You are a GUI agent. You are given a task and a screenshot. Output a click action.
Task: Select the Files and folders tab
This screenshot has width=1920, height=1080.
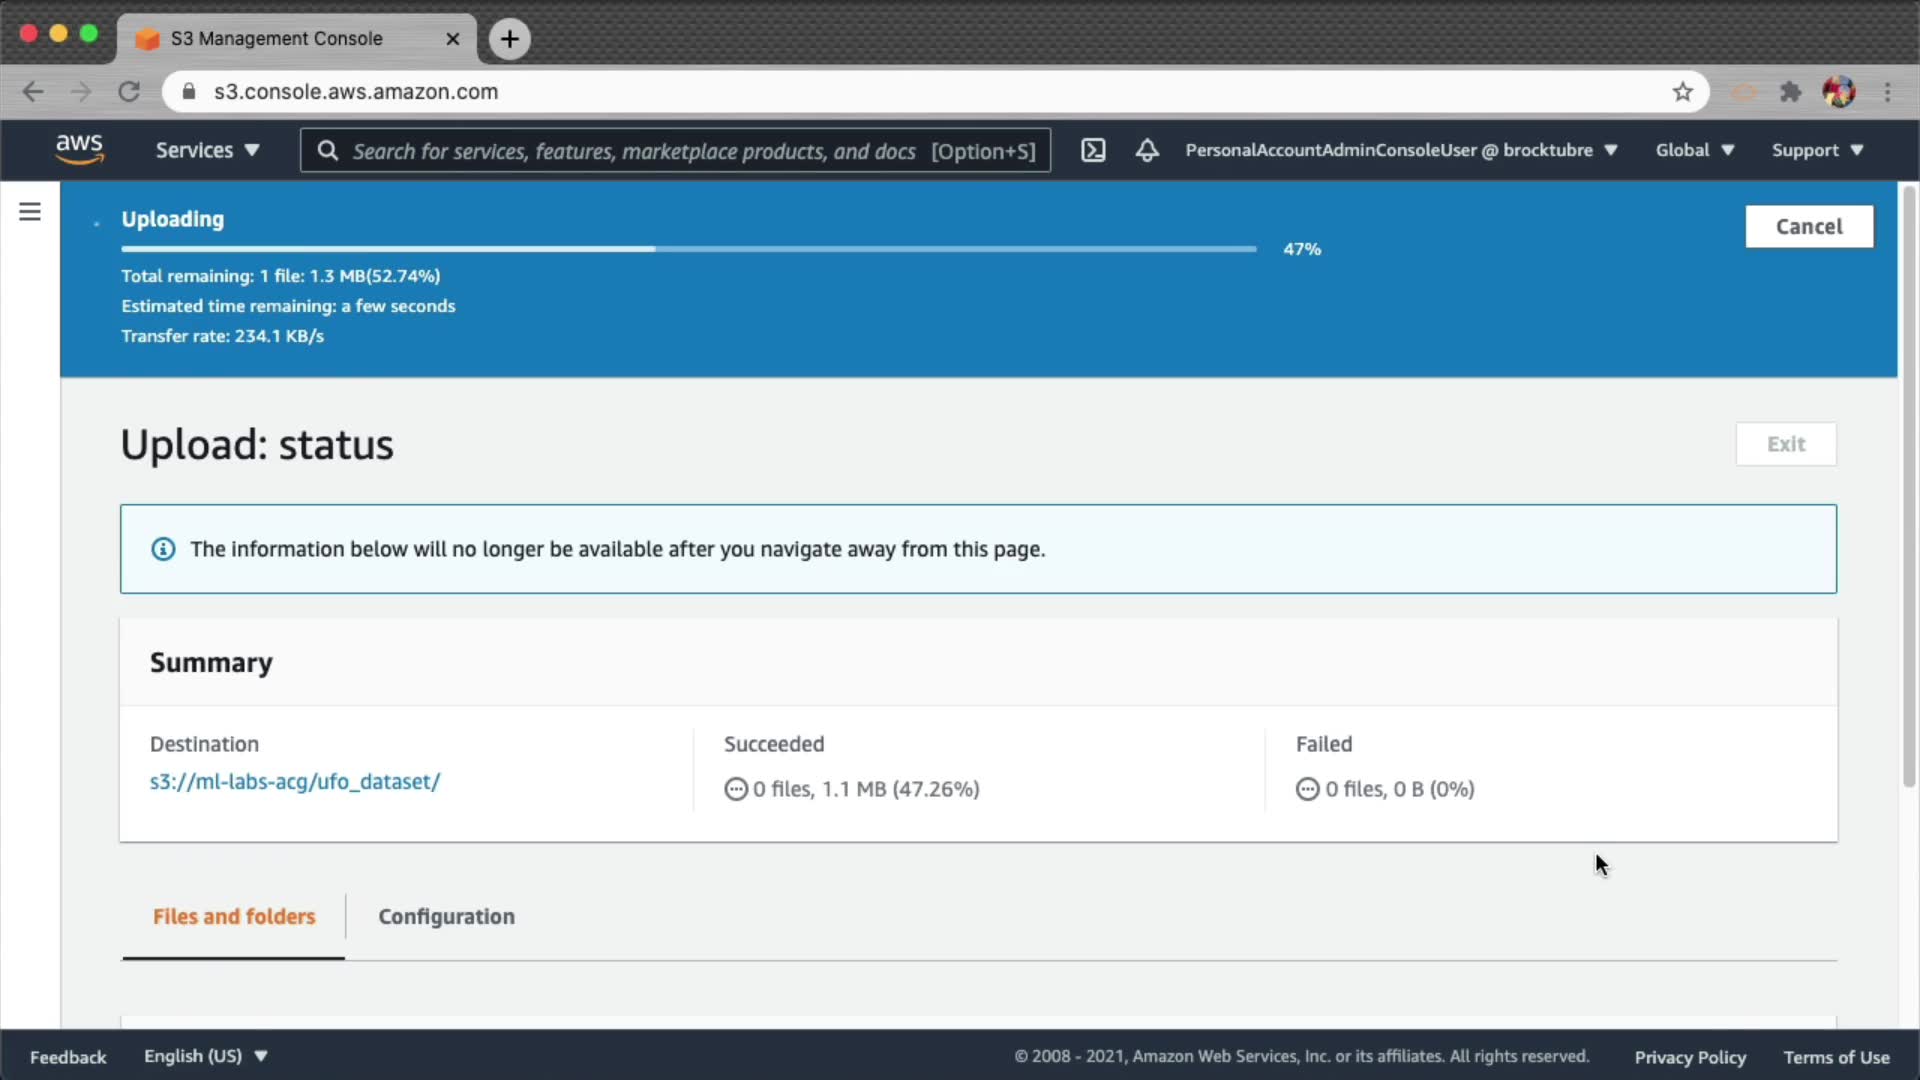(x=234, y=916)
